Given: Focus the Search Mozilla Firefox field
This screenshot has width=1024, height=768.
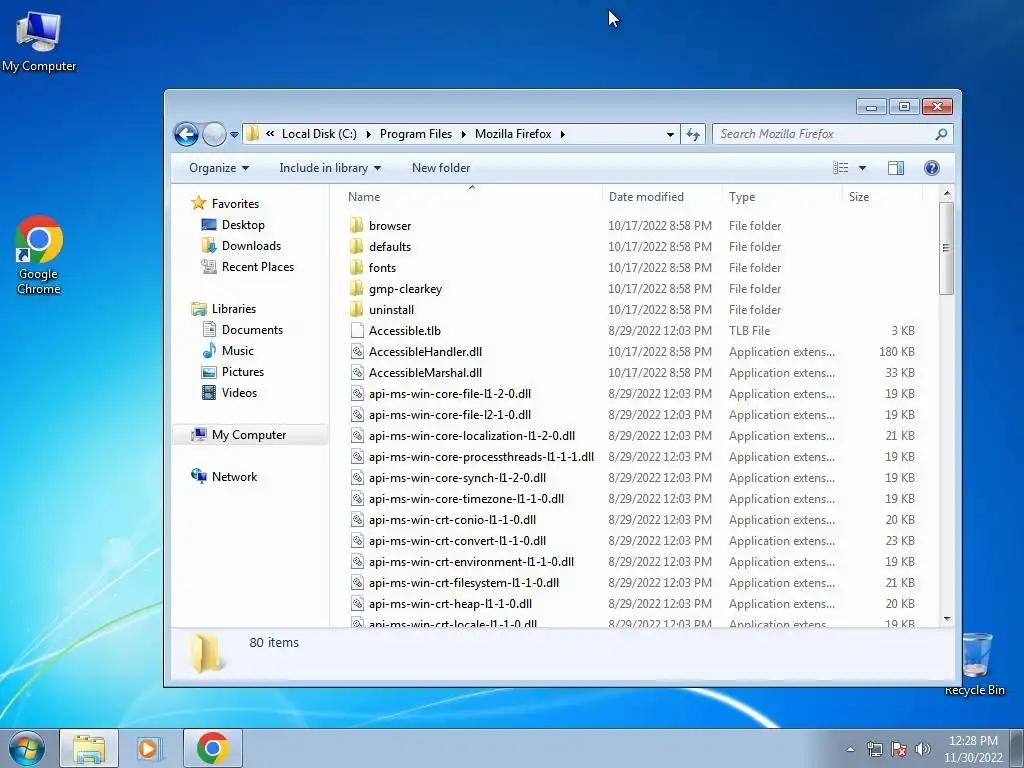Looking at the screenshot, I should [833, 135].
